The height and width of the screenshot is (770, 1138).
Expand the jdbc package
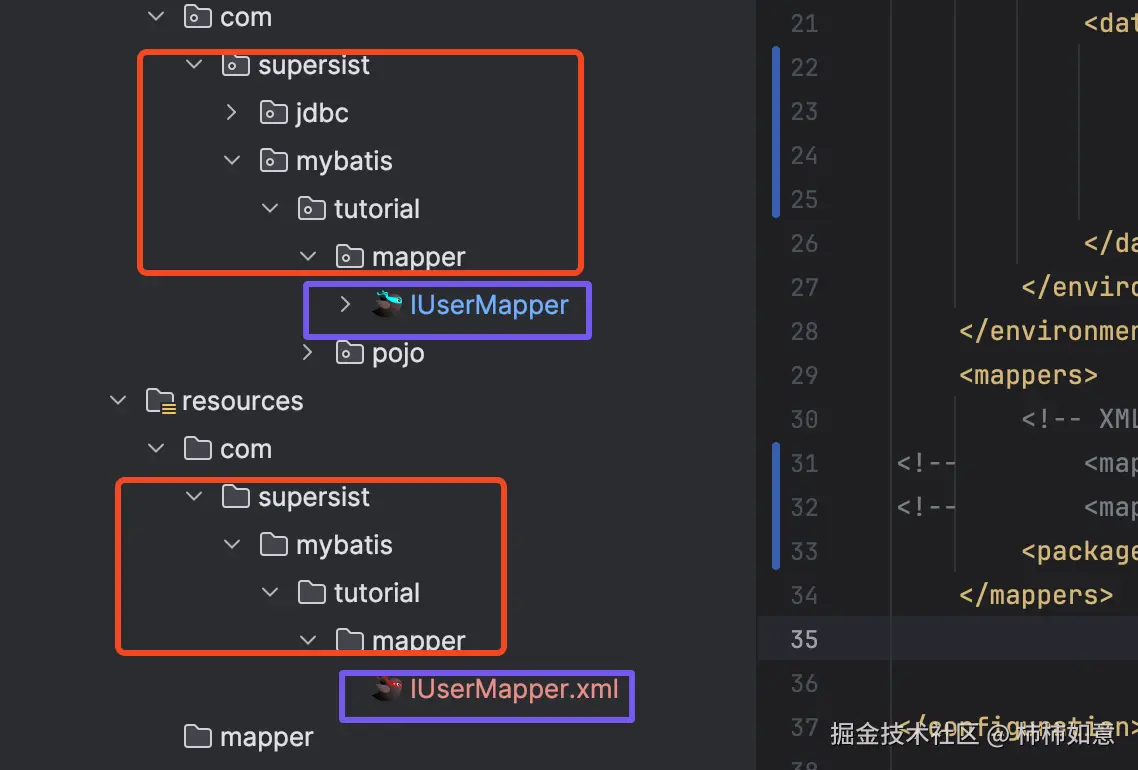point(230,112)
